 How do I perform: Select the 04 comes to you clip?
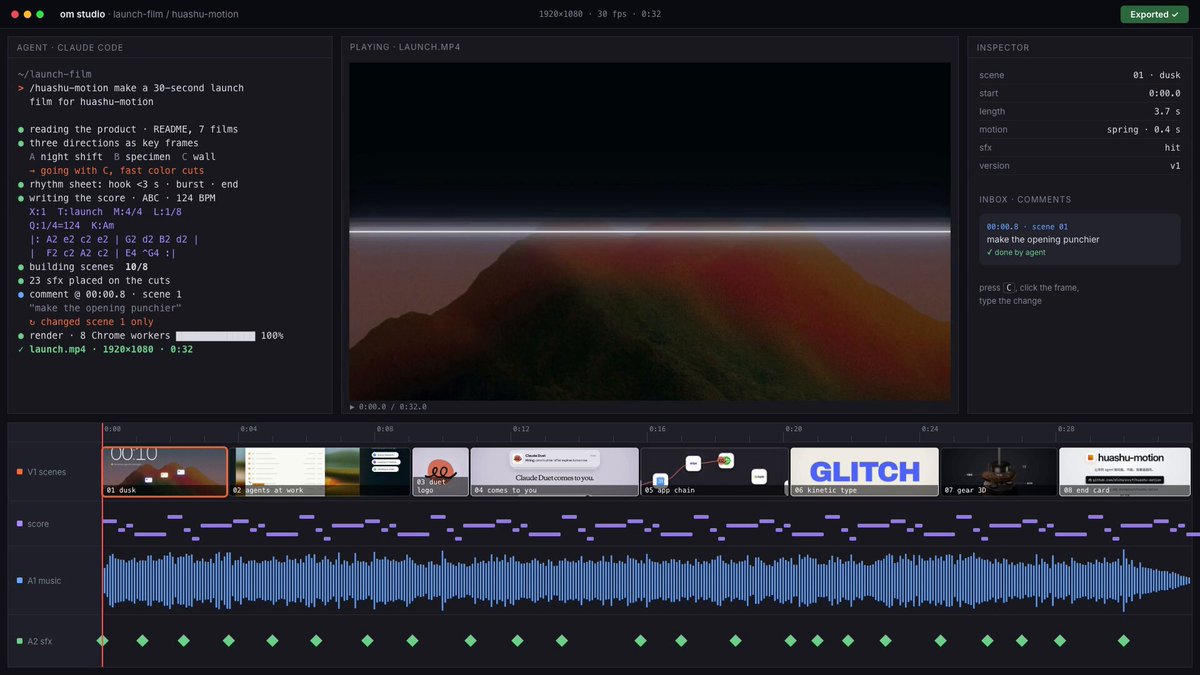(x=555, y=471)
